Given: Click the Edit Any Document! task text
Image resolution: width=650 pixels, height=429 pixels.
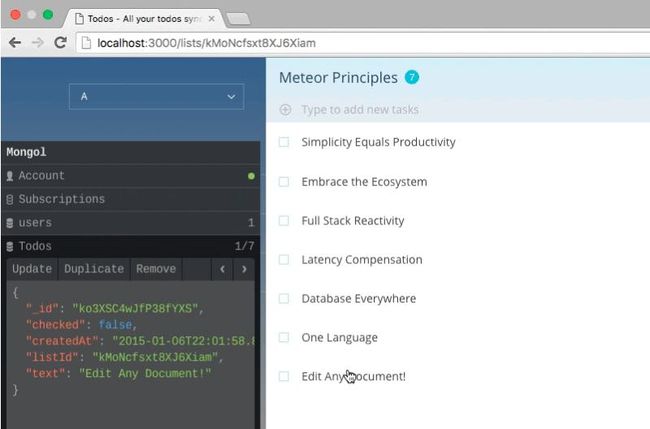Looking at the screenshot, I should (354, 376).
